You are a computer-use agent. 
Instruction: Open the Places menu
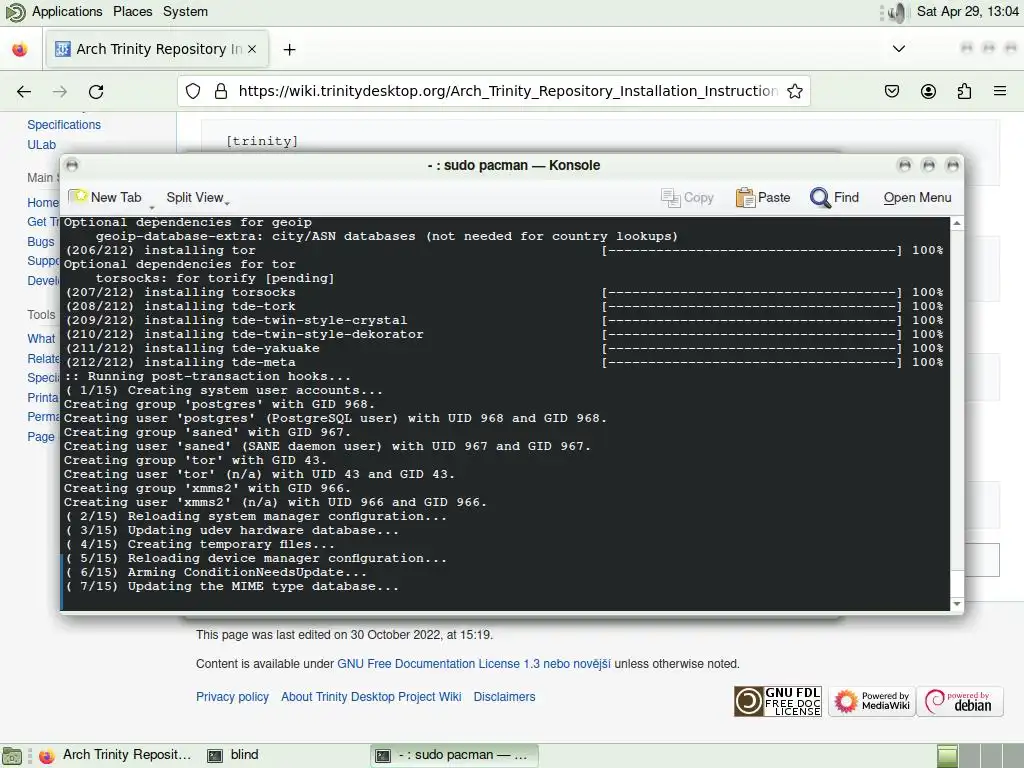[x=133, y=12]
